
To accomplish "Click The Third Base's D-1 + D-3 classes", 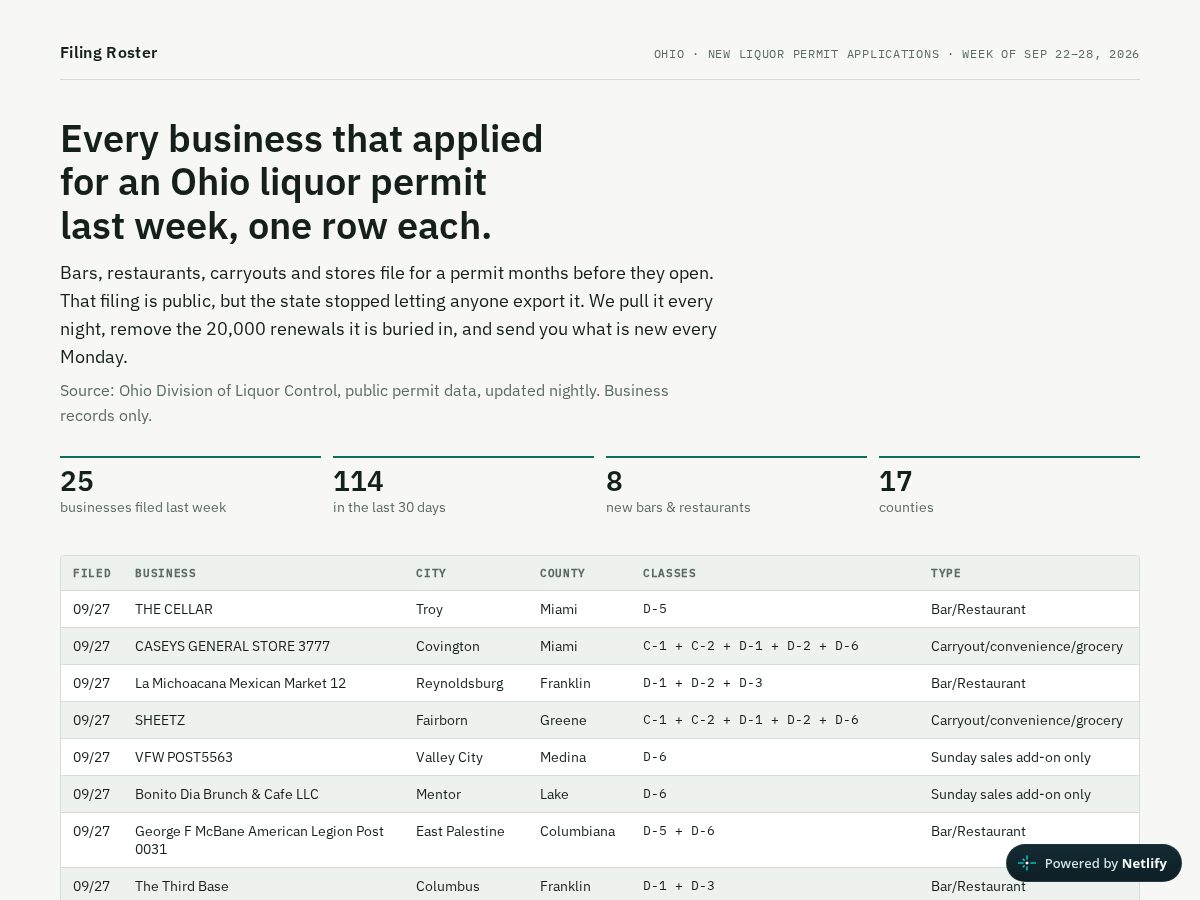I will coord(679,886).
